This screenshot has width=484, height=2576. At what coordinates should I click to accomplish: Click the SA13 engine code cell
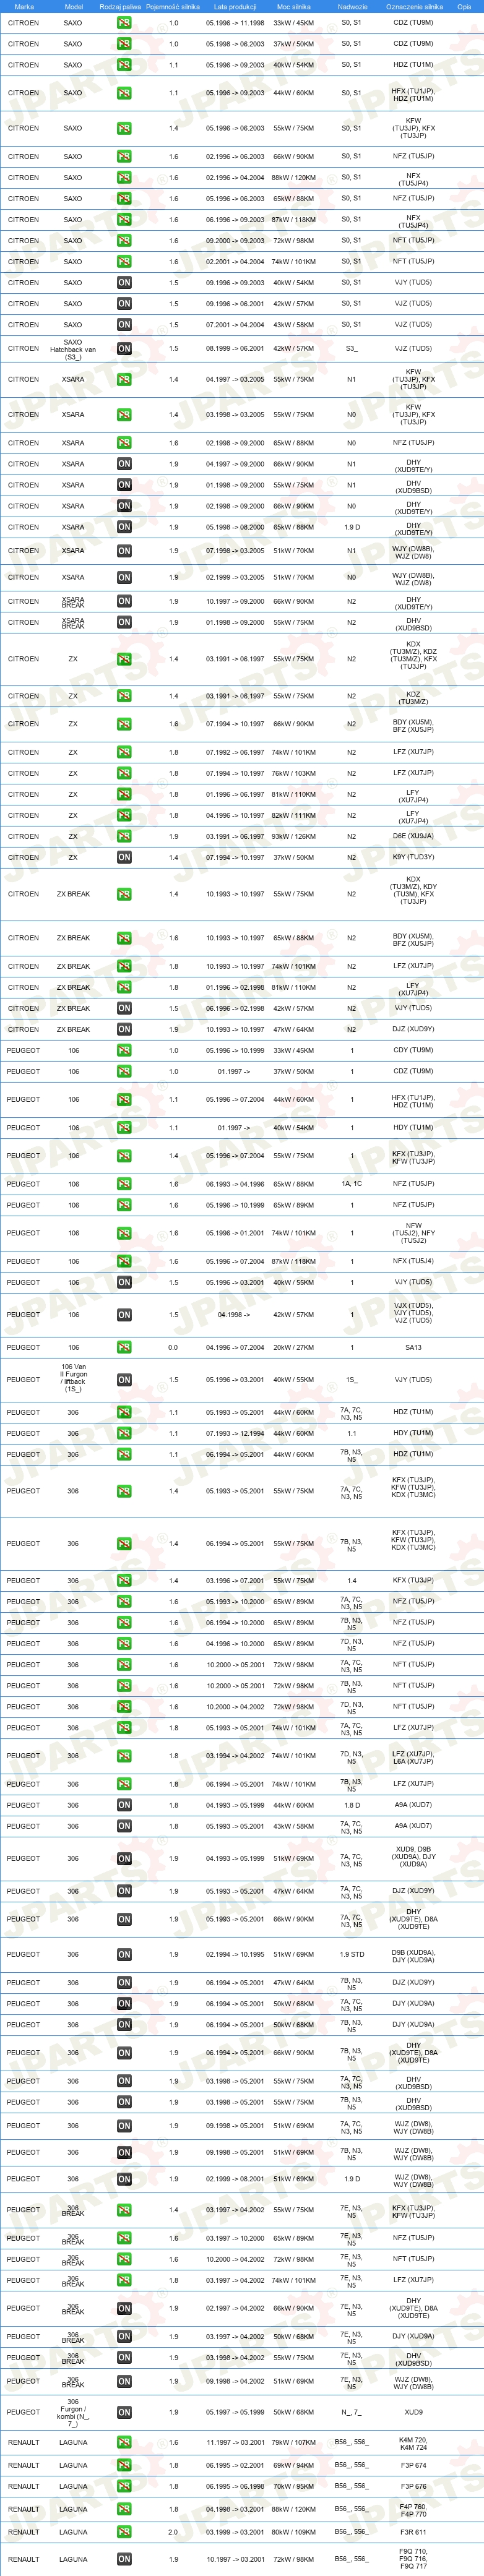413,1348
